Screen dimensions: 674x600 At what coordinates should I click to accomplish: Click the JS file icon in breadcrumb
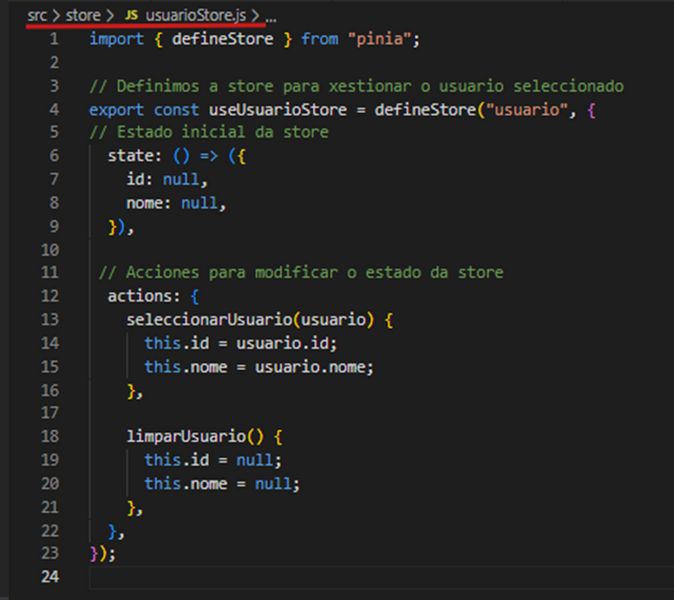[x=132, y=16]
